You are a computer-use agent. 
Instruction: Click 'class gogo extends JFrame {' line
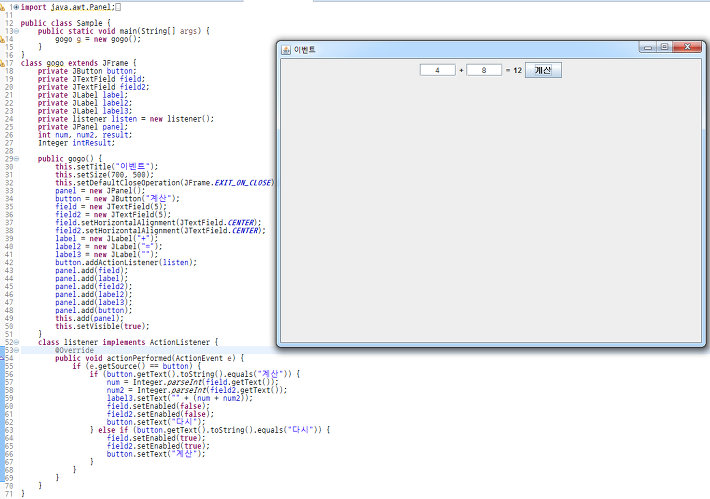[78, 63]
